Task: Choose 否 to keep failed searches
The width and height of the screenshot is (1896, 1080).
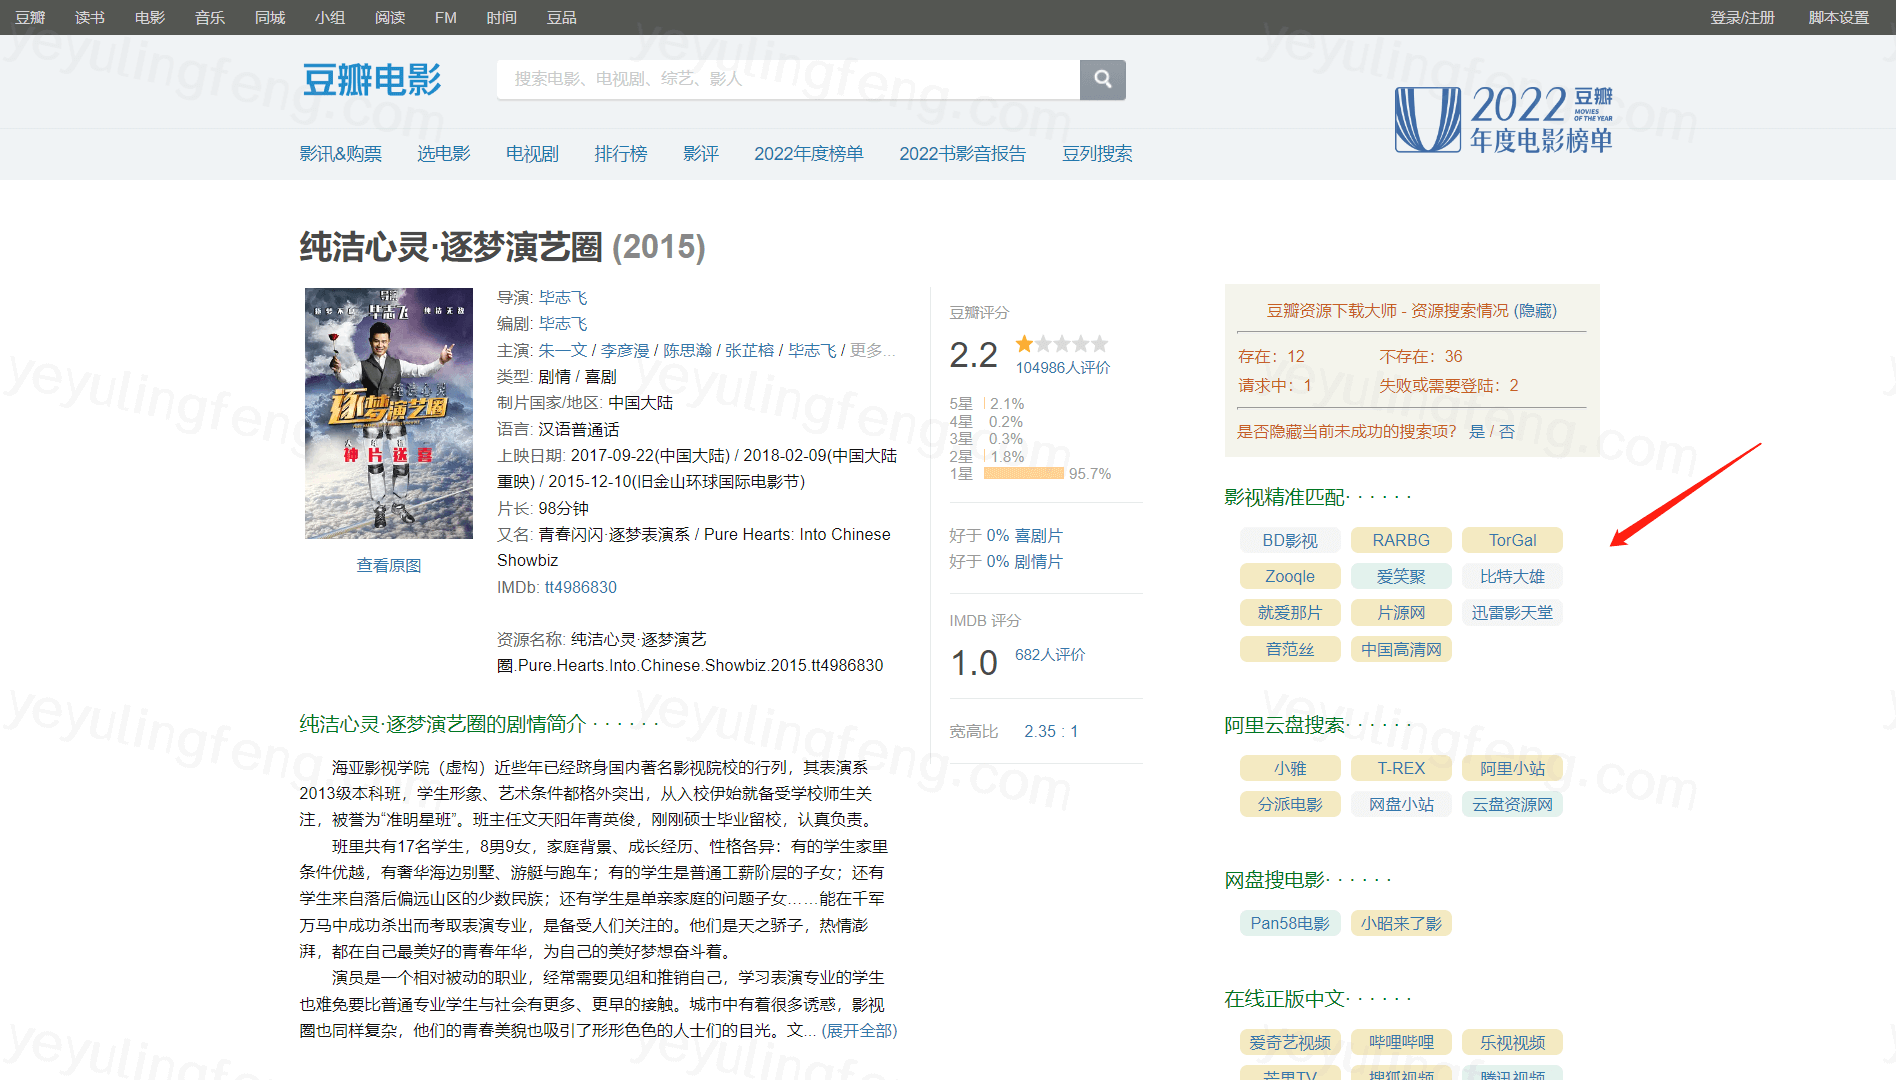Action: pyautogui.click(x=1507, y=431)
